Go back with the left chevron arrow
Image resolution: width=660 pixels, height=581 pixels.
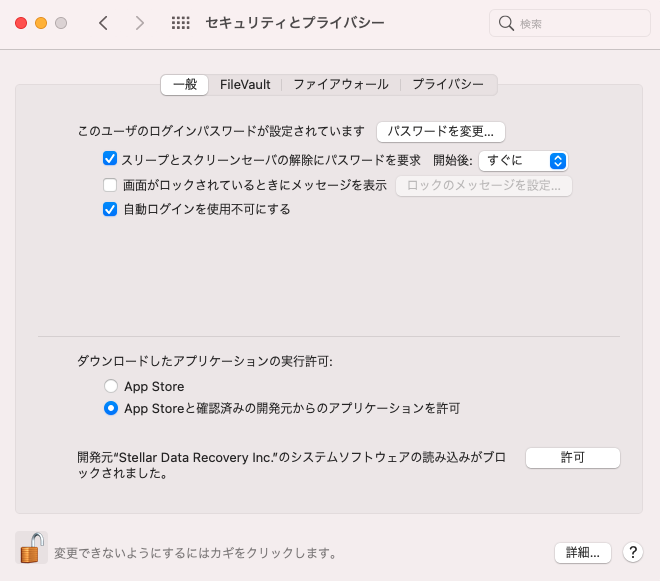[x=104, y=23]
